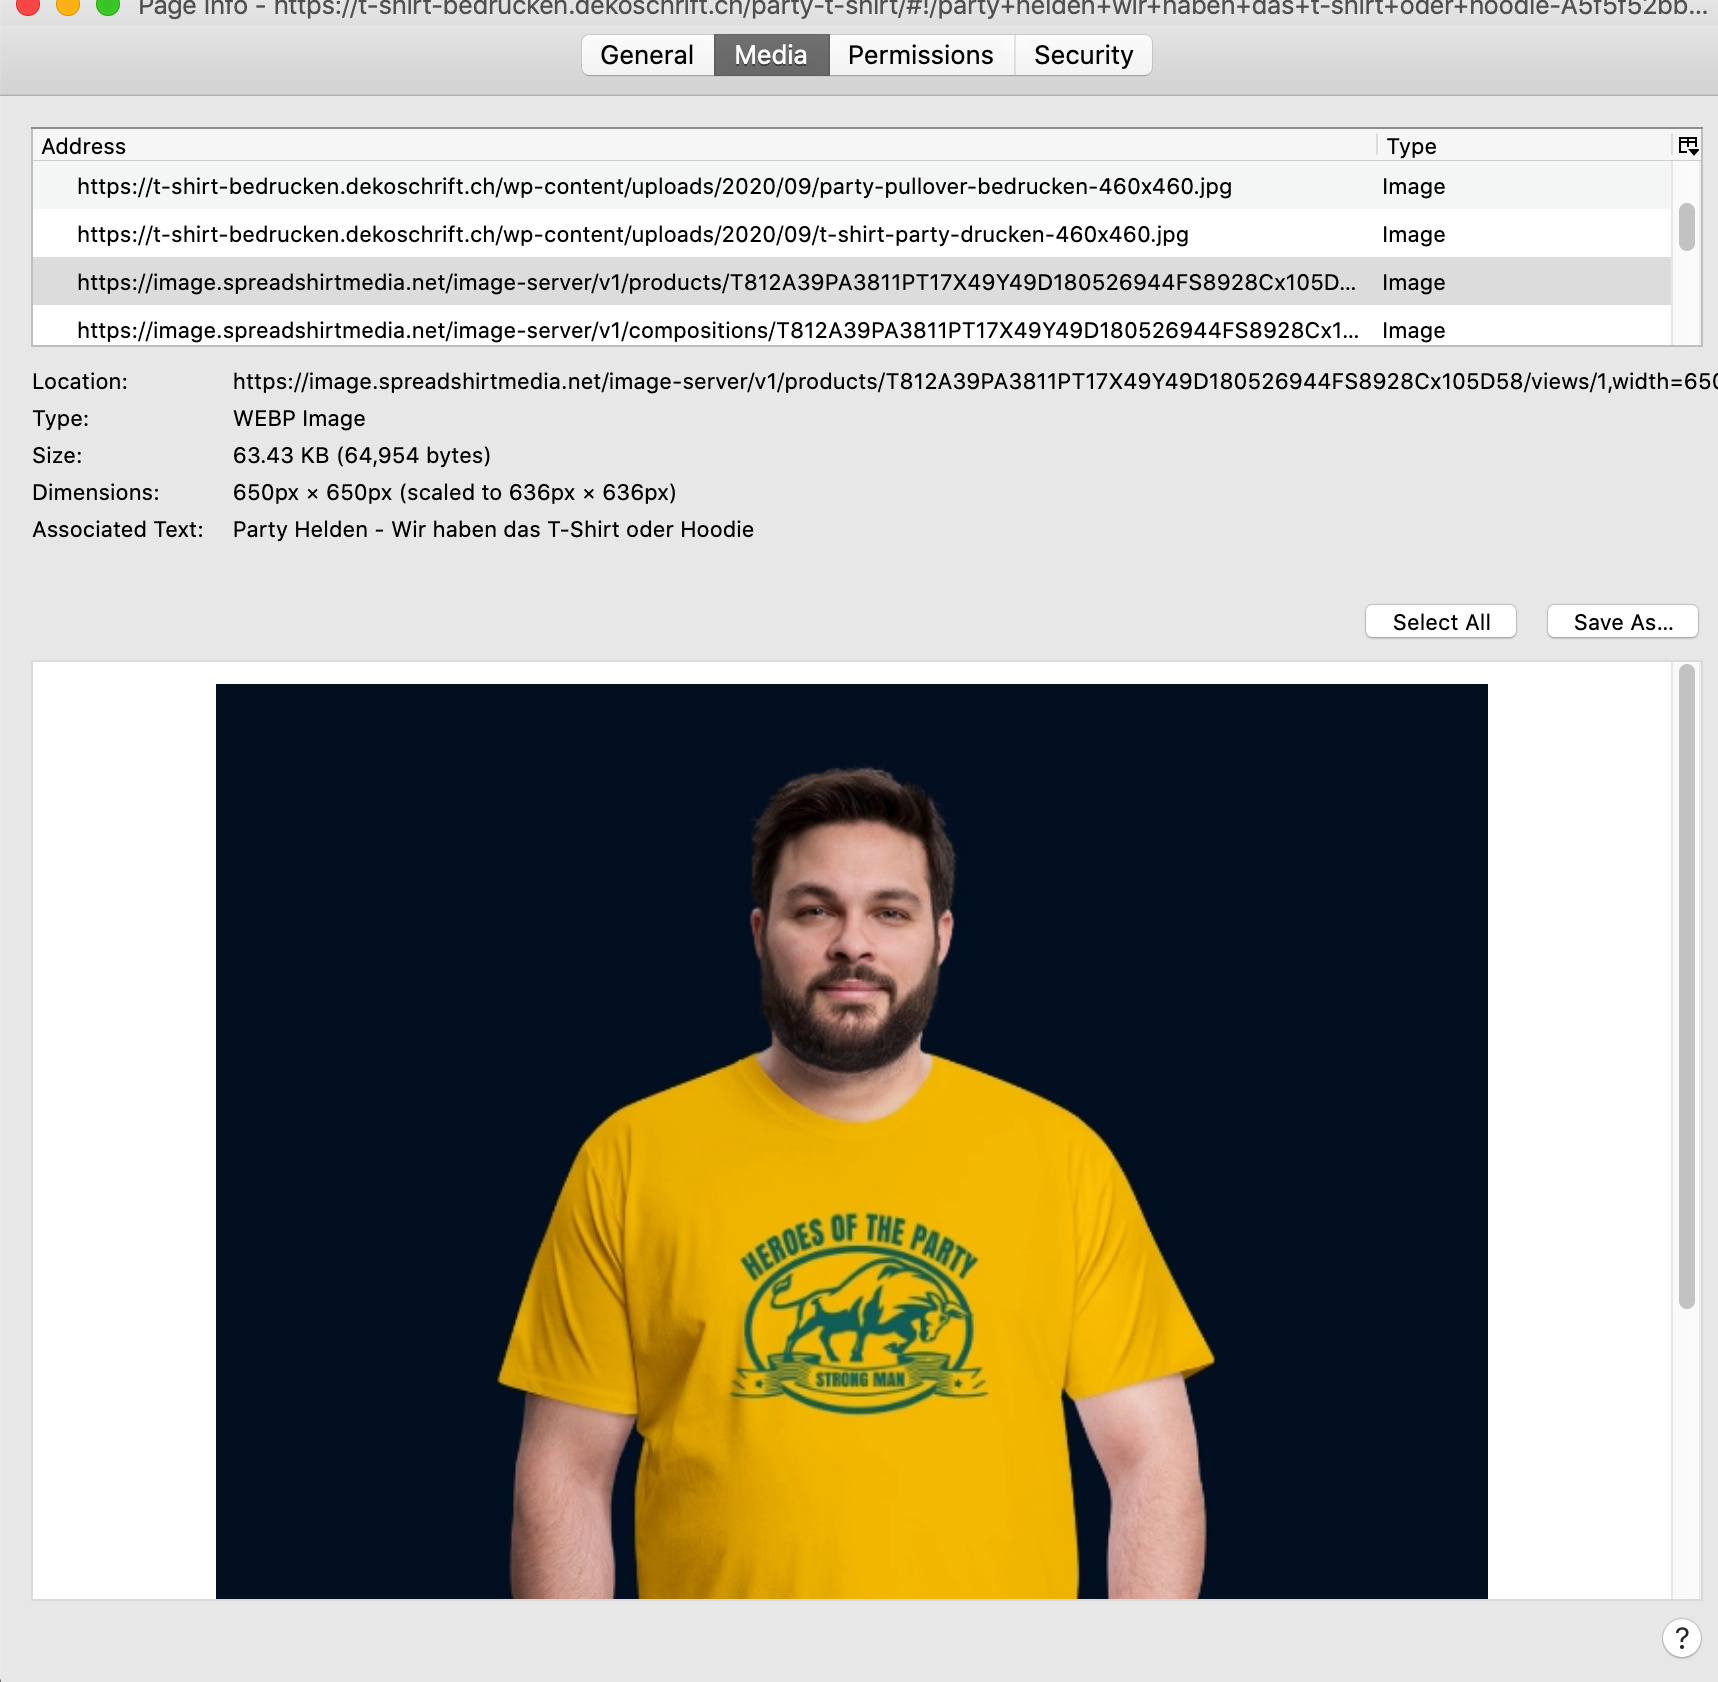Switch to the General tab
Image resolution: width=1718 pixels, height=1682 pixels.
coord(647,55)
